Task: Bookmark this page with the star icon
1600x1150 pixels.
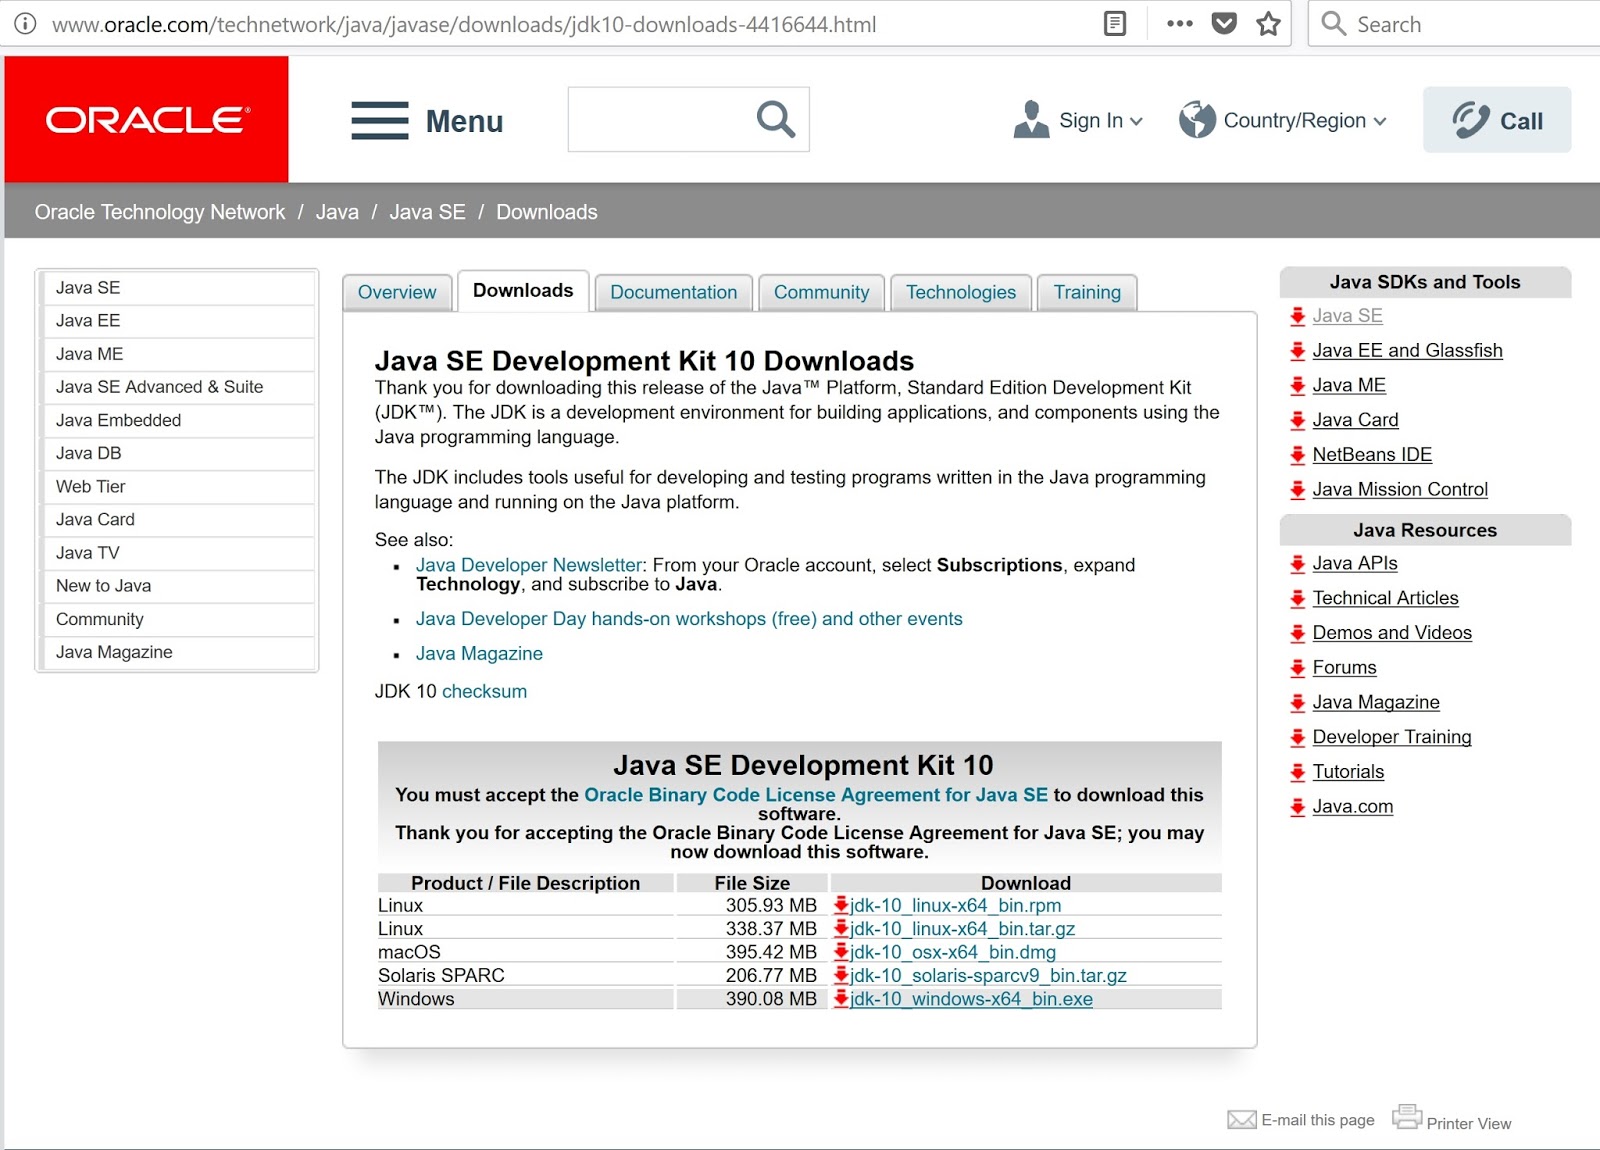Action: [1269, 24]
